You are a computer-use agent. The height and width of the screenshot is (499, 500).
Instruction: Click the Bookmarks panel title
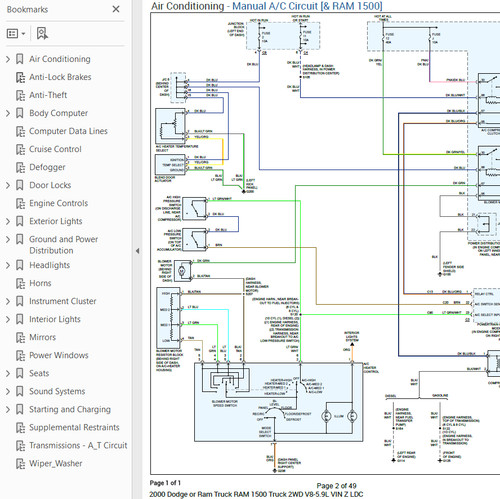coord(27,9)
